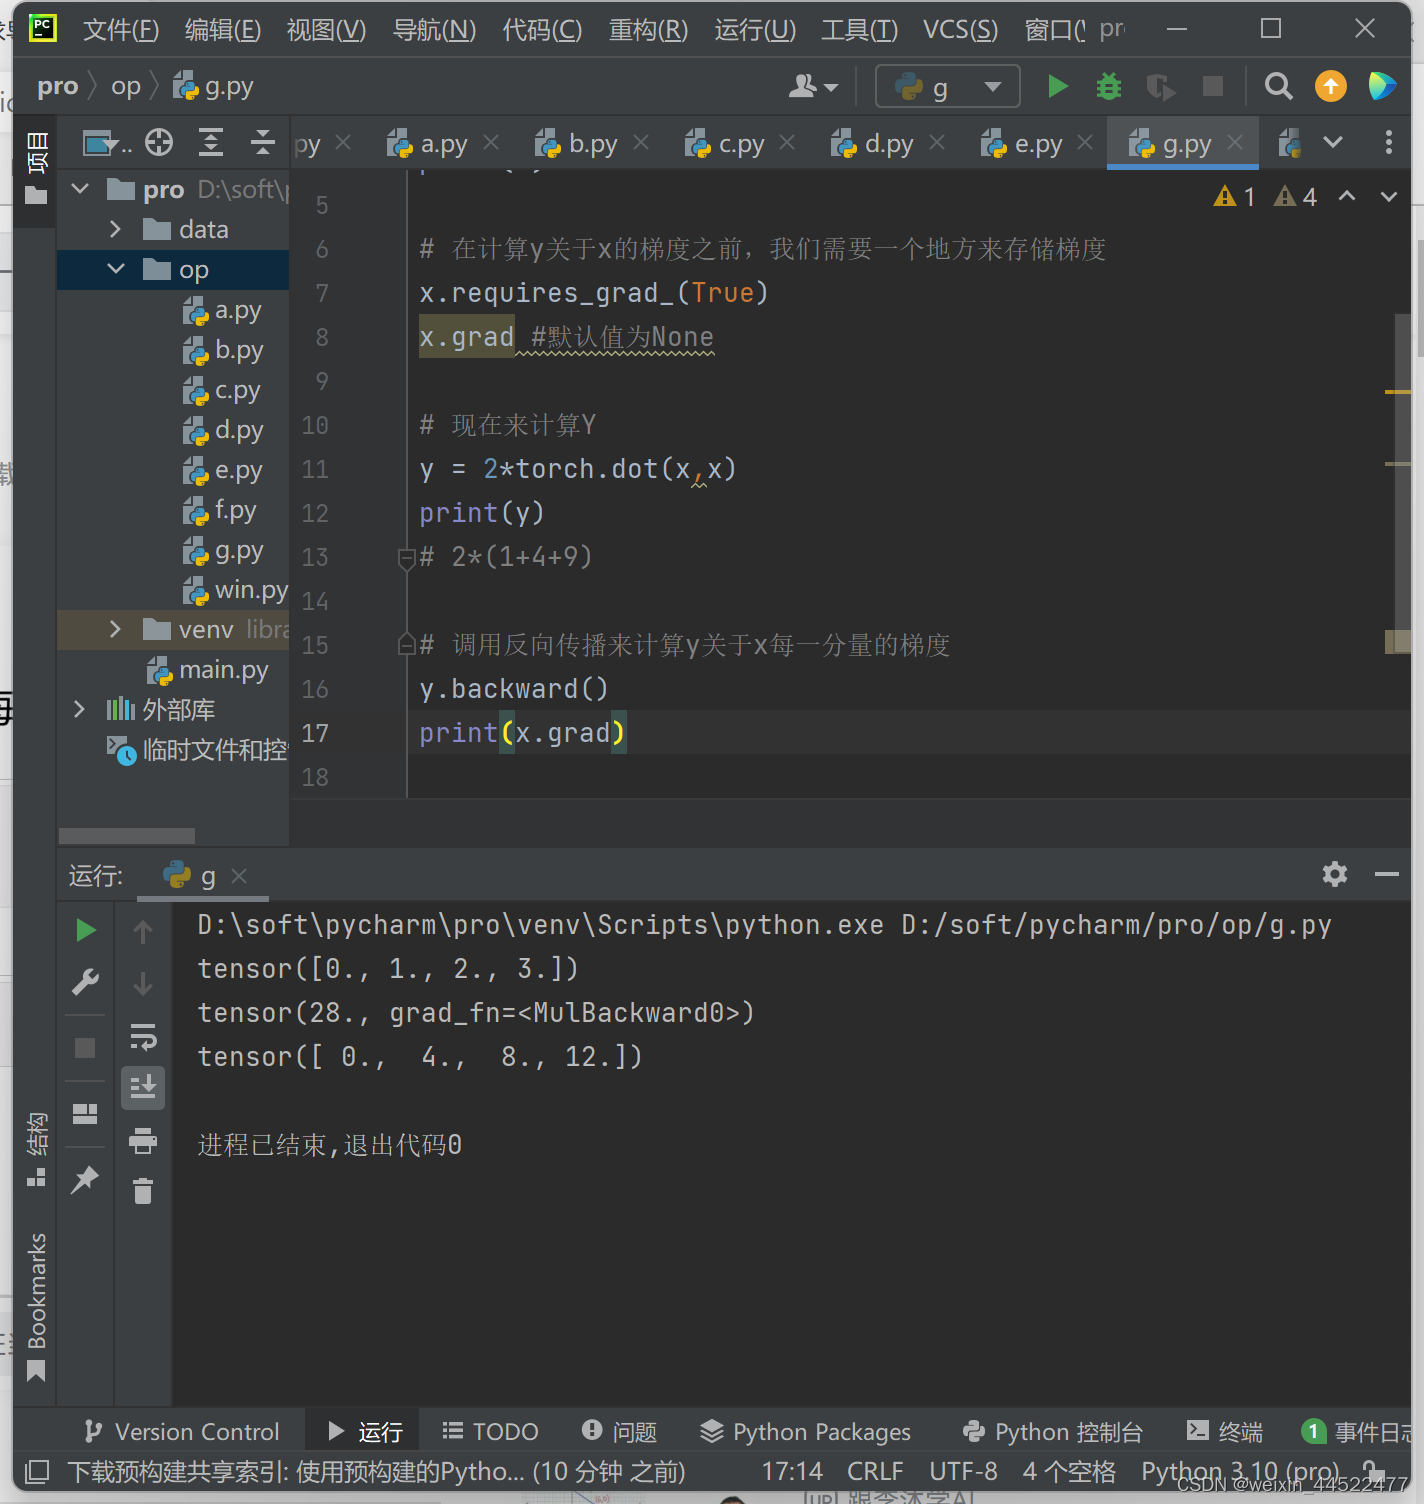Close the g run tab
This screenshot has height=1504, width=1424.
click(x=239, y=876)
